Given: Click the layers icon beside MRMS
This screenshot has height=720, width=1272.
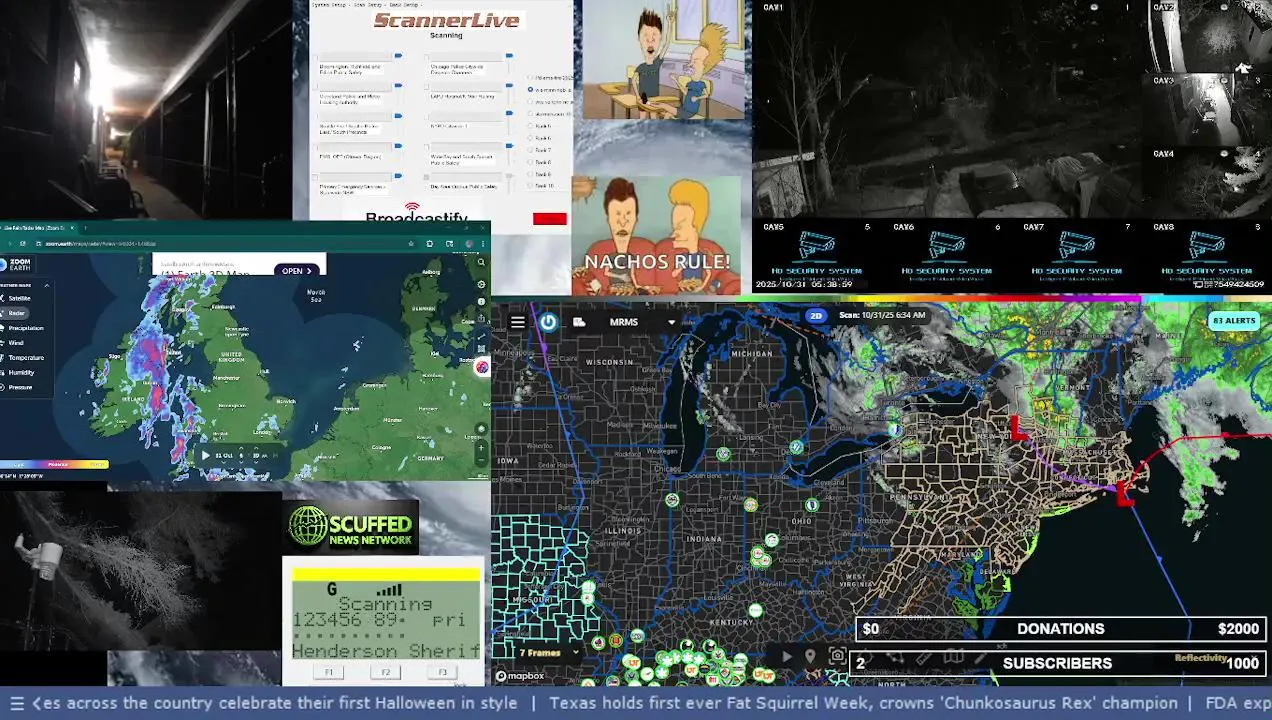Looking at the screenshot, I should (579, 322).
